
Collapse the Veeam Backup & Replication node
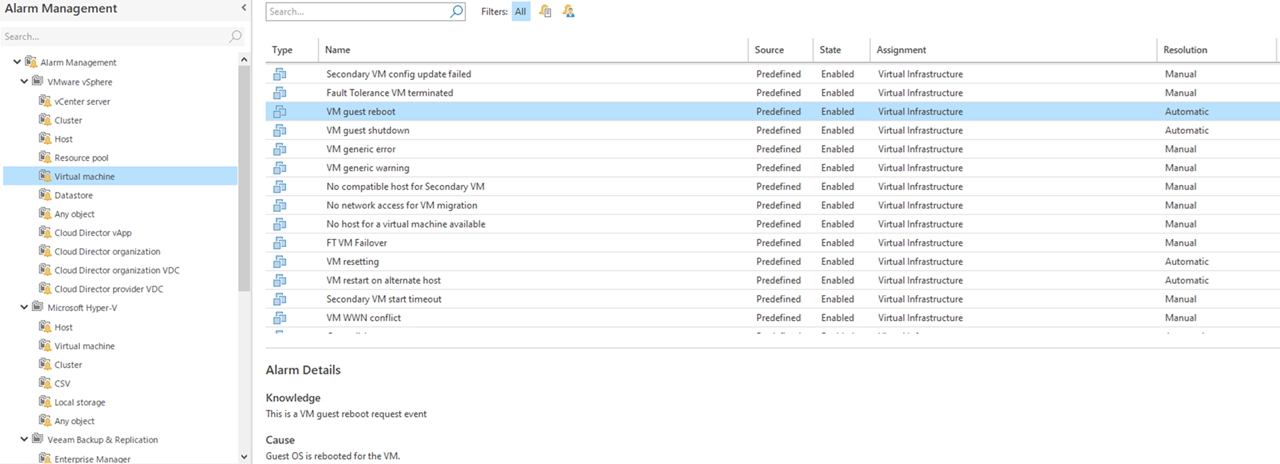point(24,439)
